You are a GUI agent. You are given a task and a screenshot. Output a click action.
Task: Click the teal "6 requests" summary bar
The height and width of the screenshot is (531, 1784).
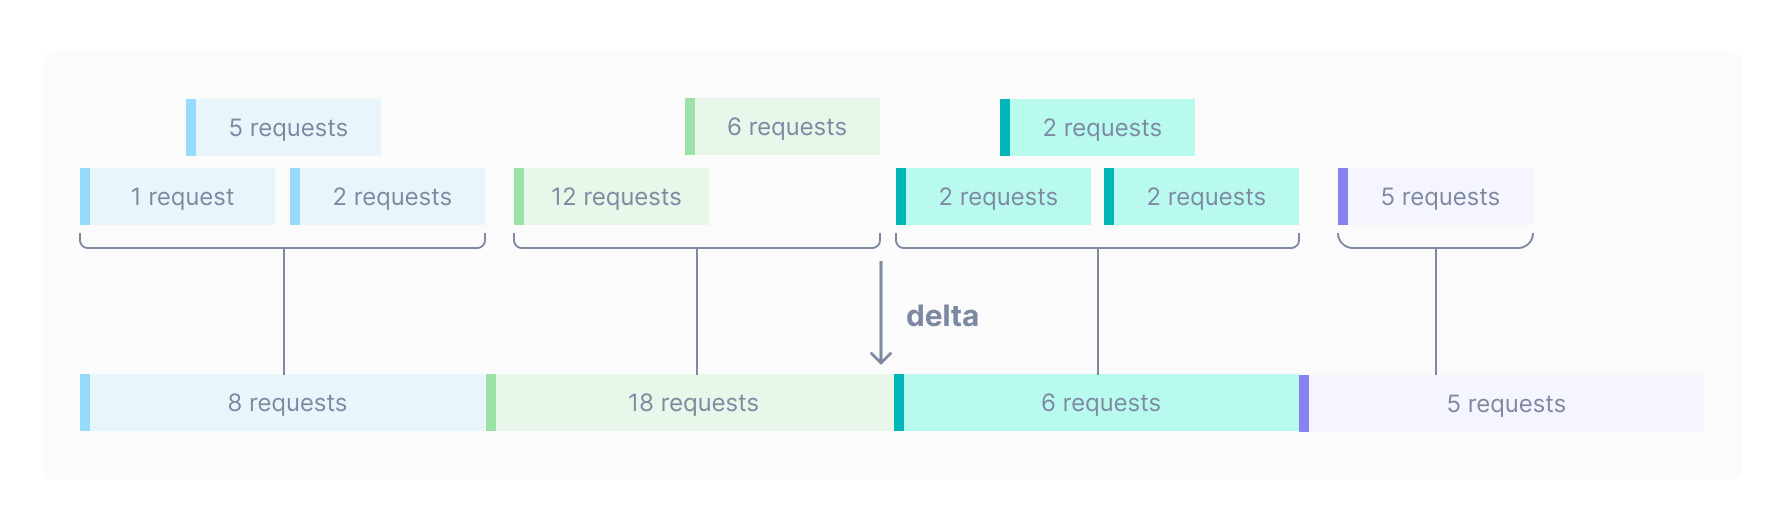point(1100,403)
